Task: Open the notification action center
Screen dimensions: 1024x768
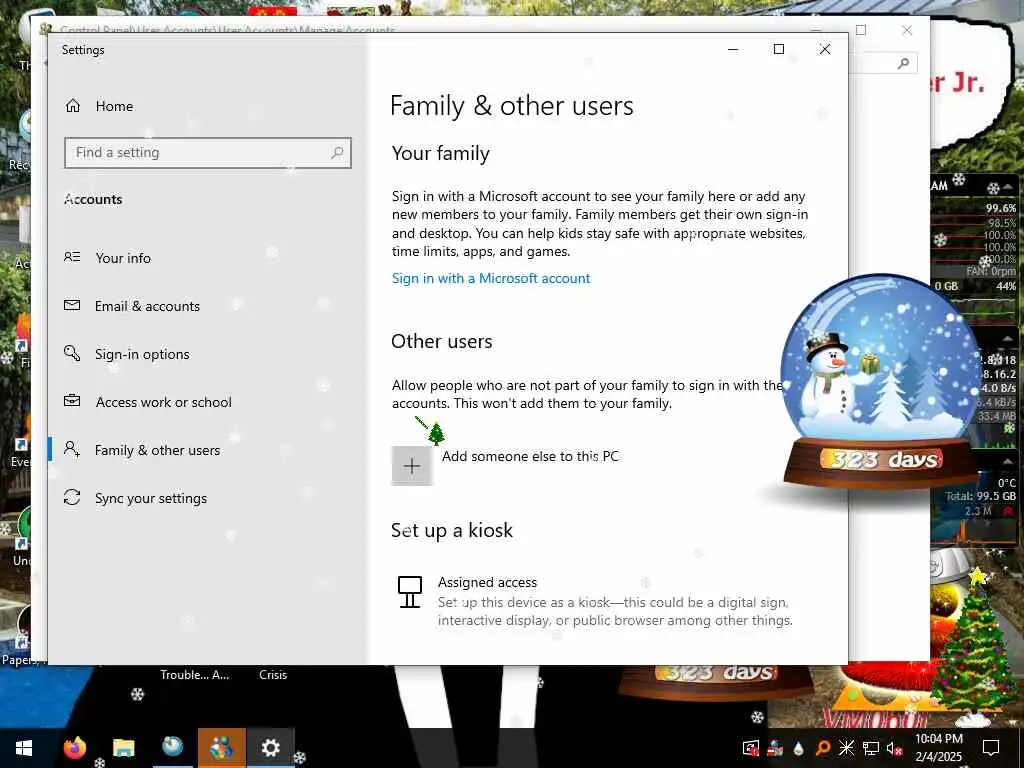Action: pyautogui.click(x=991, y=748)
